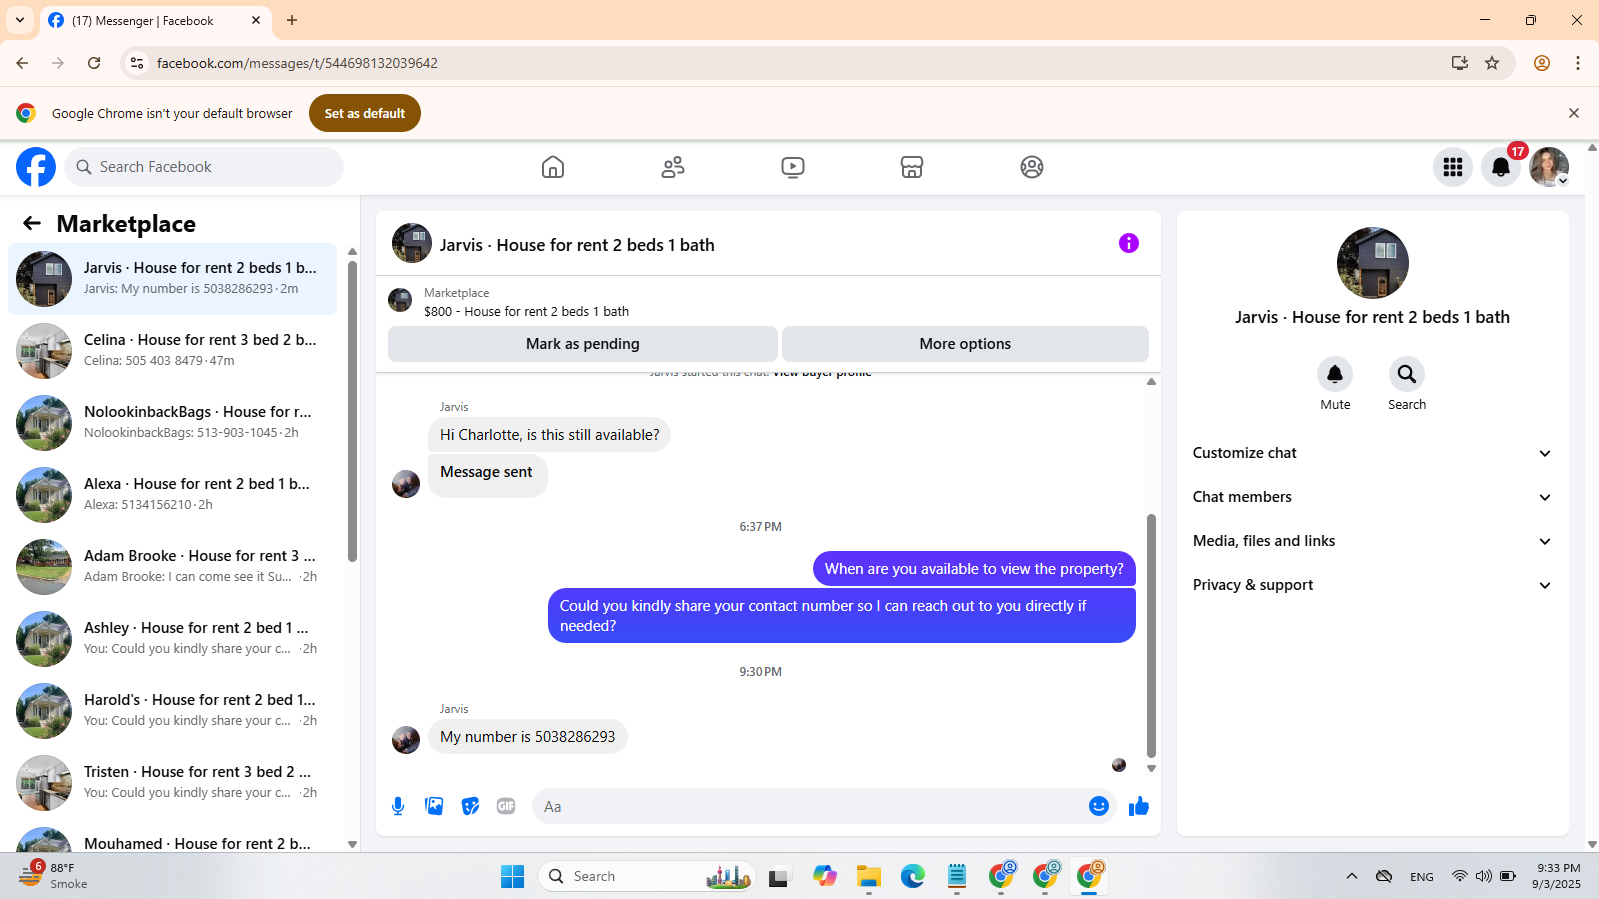Image resolution: width=1599 pixels, height=899 pixels.
Task: Open NolookinbackBags conversation
Action: coord(172,423)
